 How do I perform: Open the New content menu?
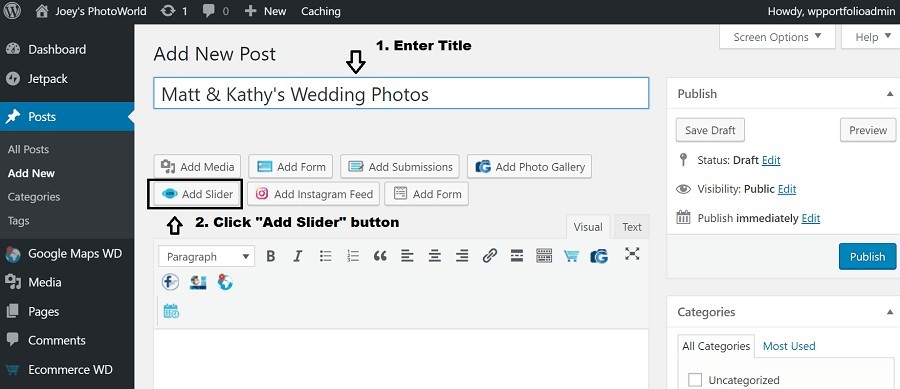pos(265,11)
